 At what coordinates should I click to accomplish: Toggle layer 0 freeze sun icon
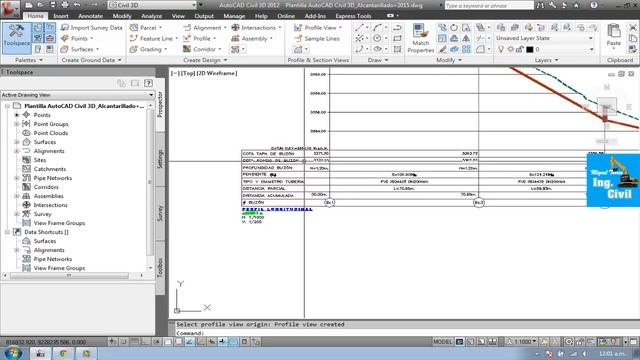[510, 49]
